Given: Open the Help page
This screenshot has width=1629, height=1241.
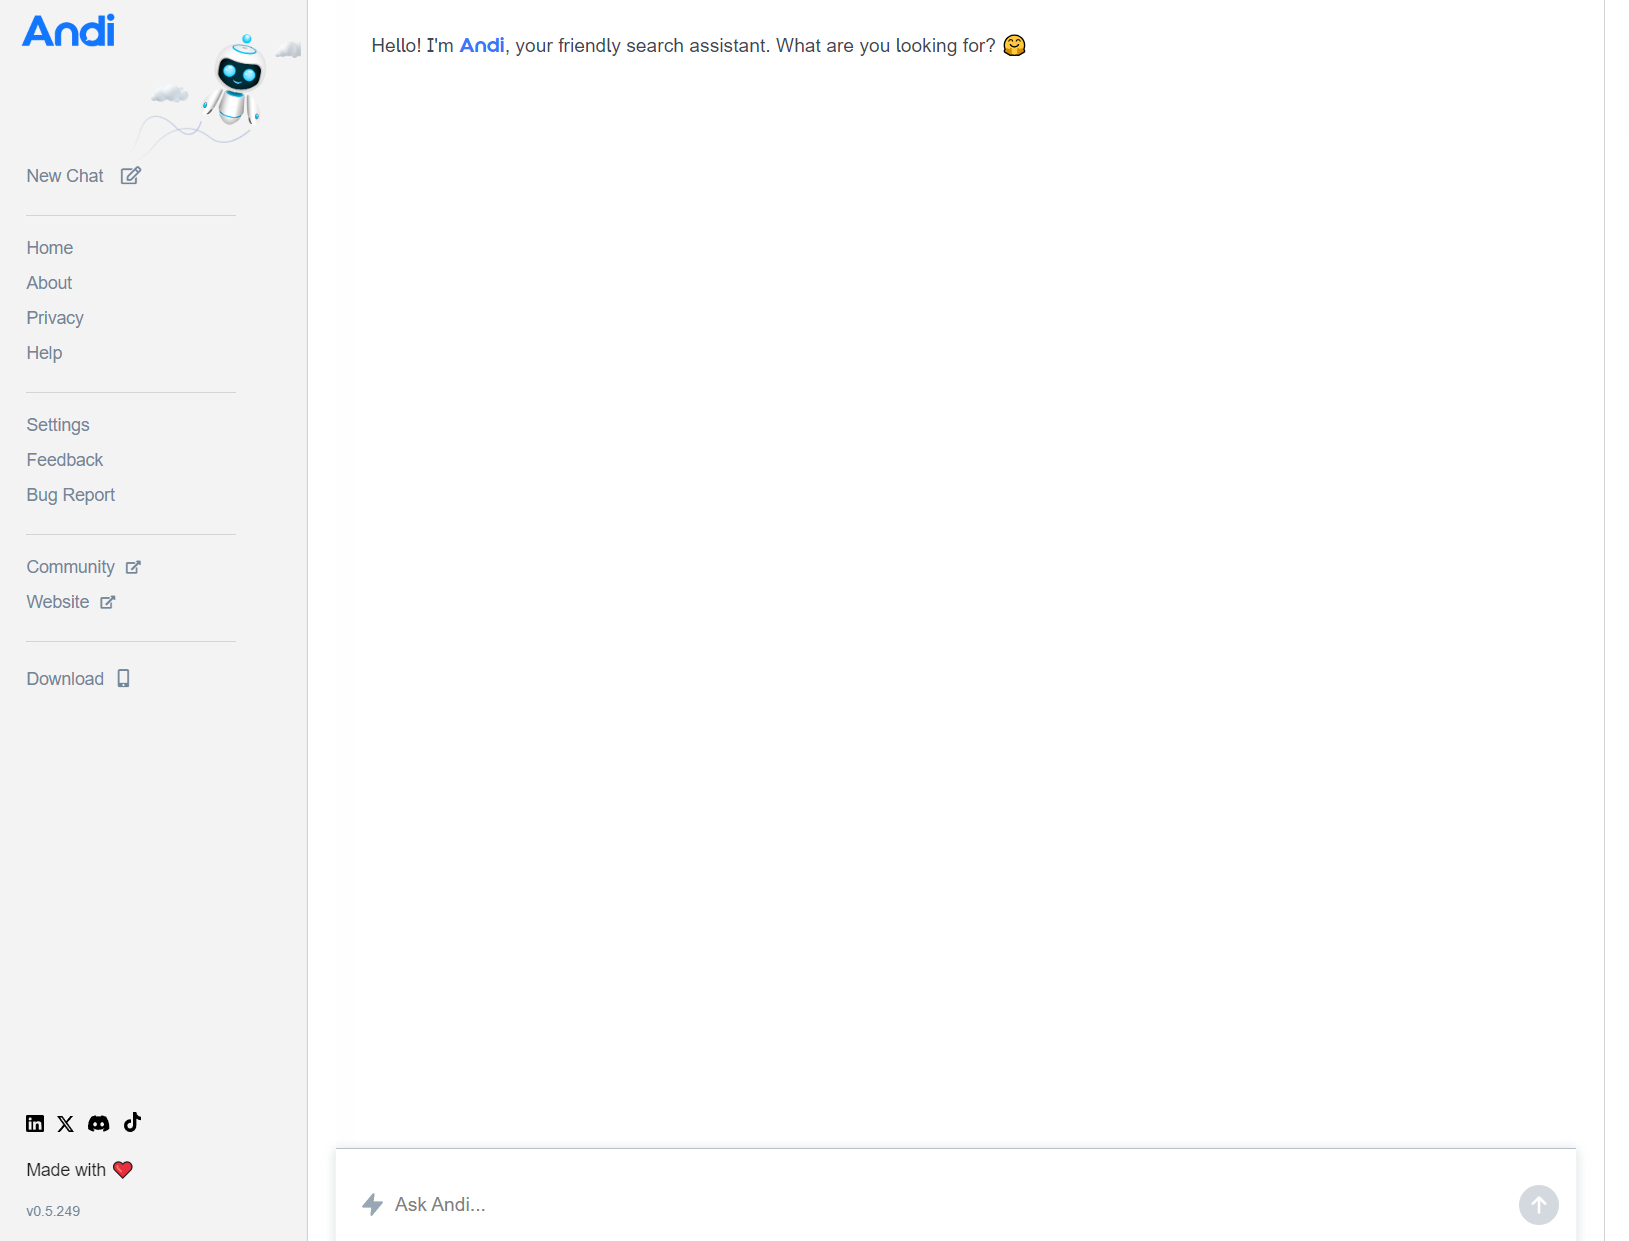Looking at the screenshot, I should [44, 353].
